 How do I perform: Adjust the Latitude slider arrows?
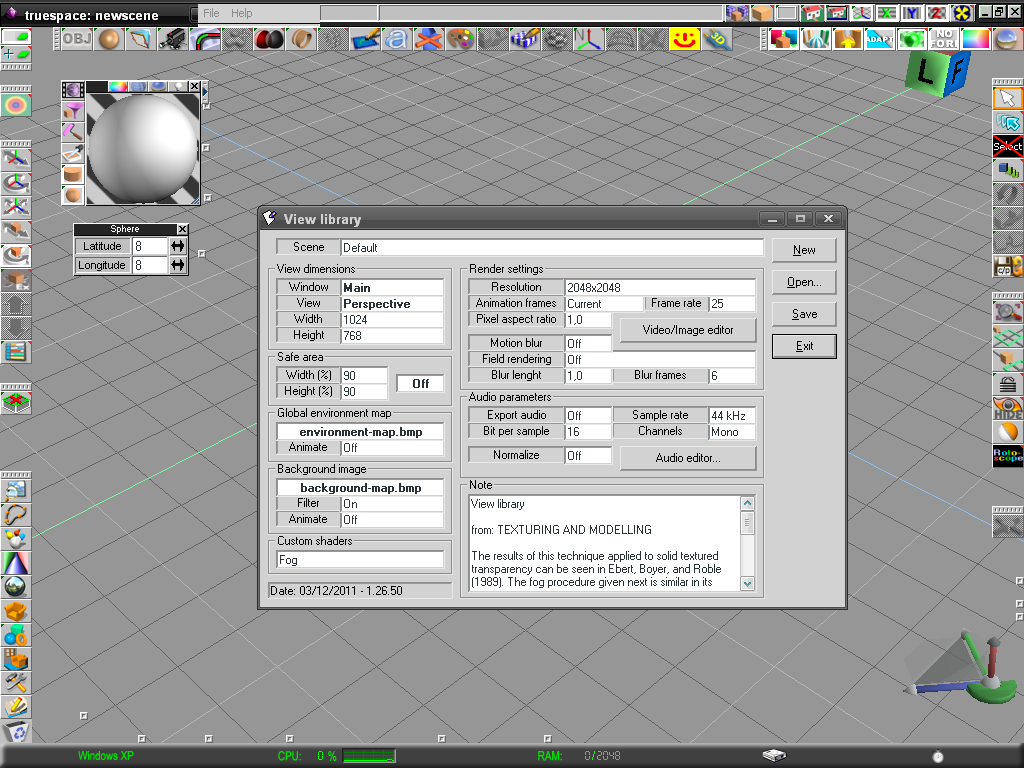(x=178, y=246)
